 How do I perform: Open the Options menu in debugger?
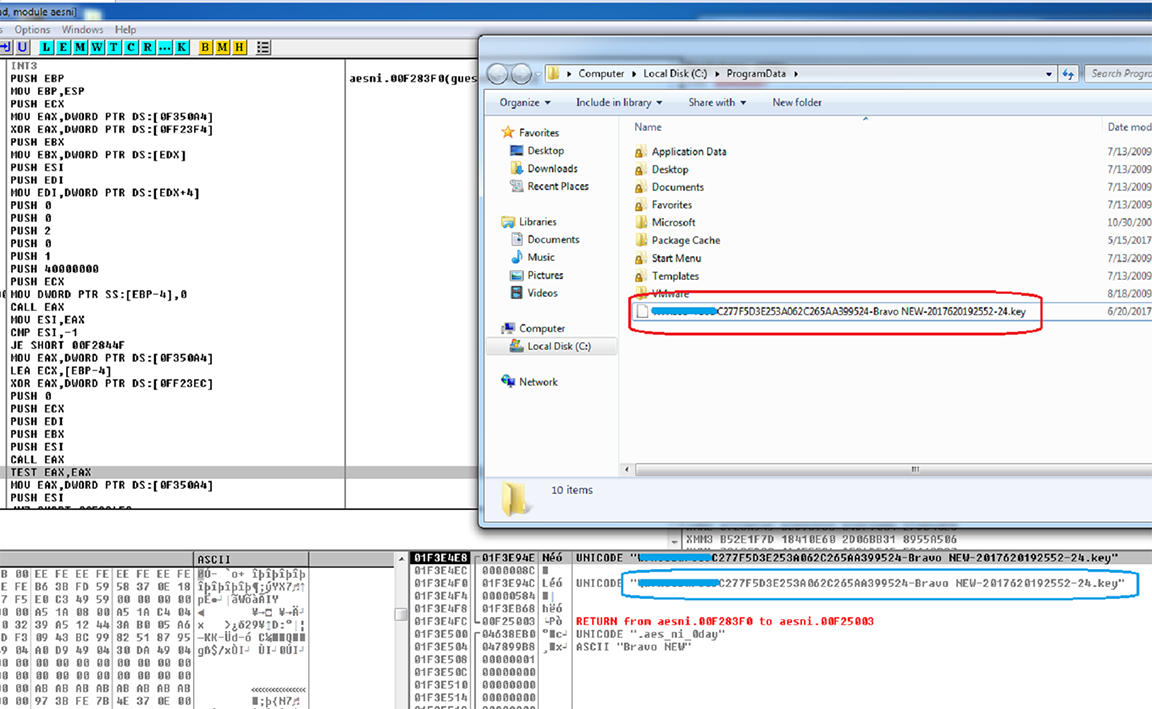32,29
